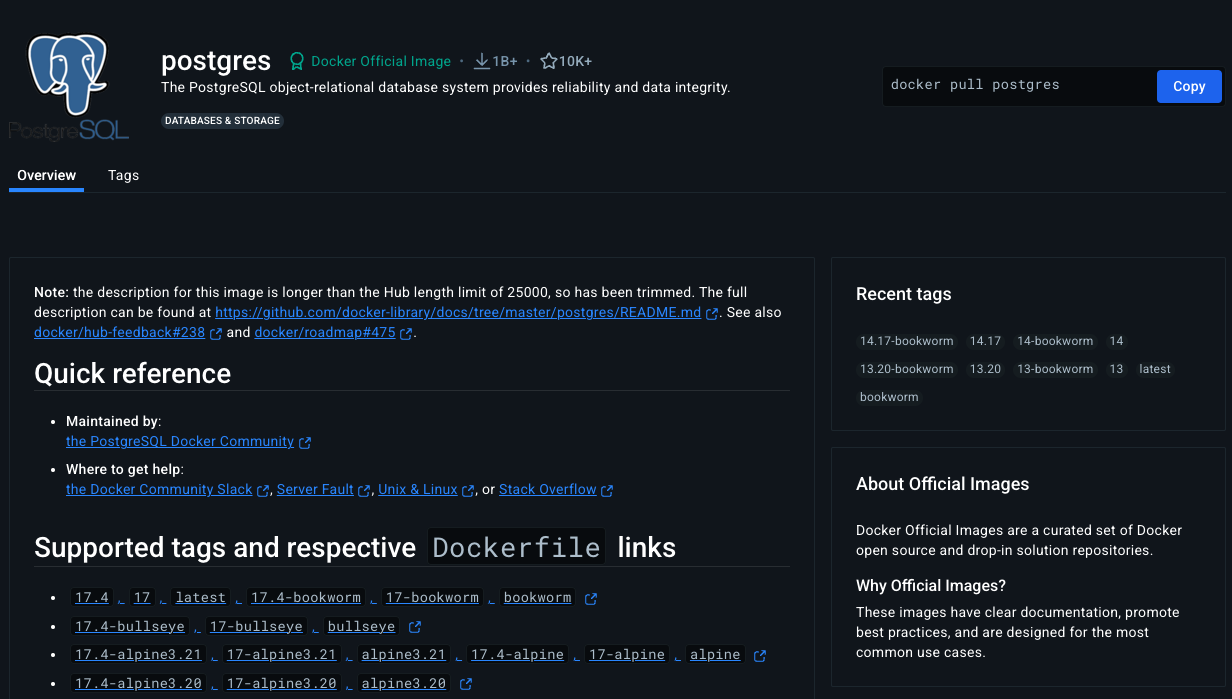This screenshot has width=1232, height=699.
Task: Copy the docker pull postgres command
Action: pos(1189,86)
